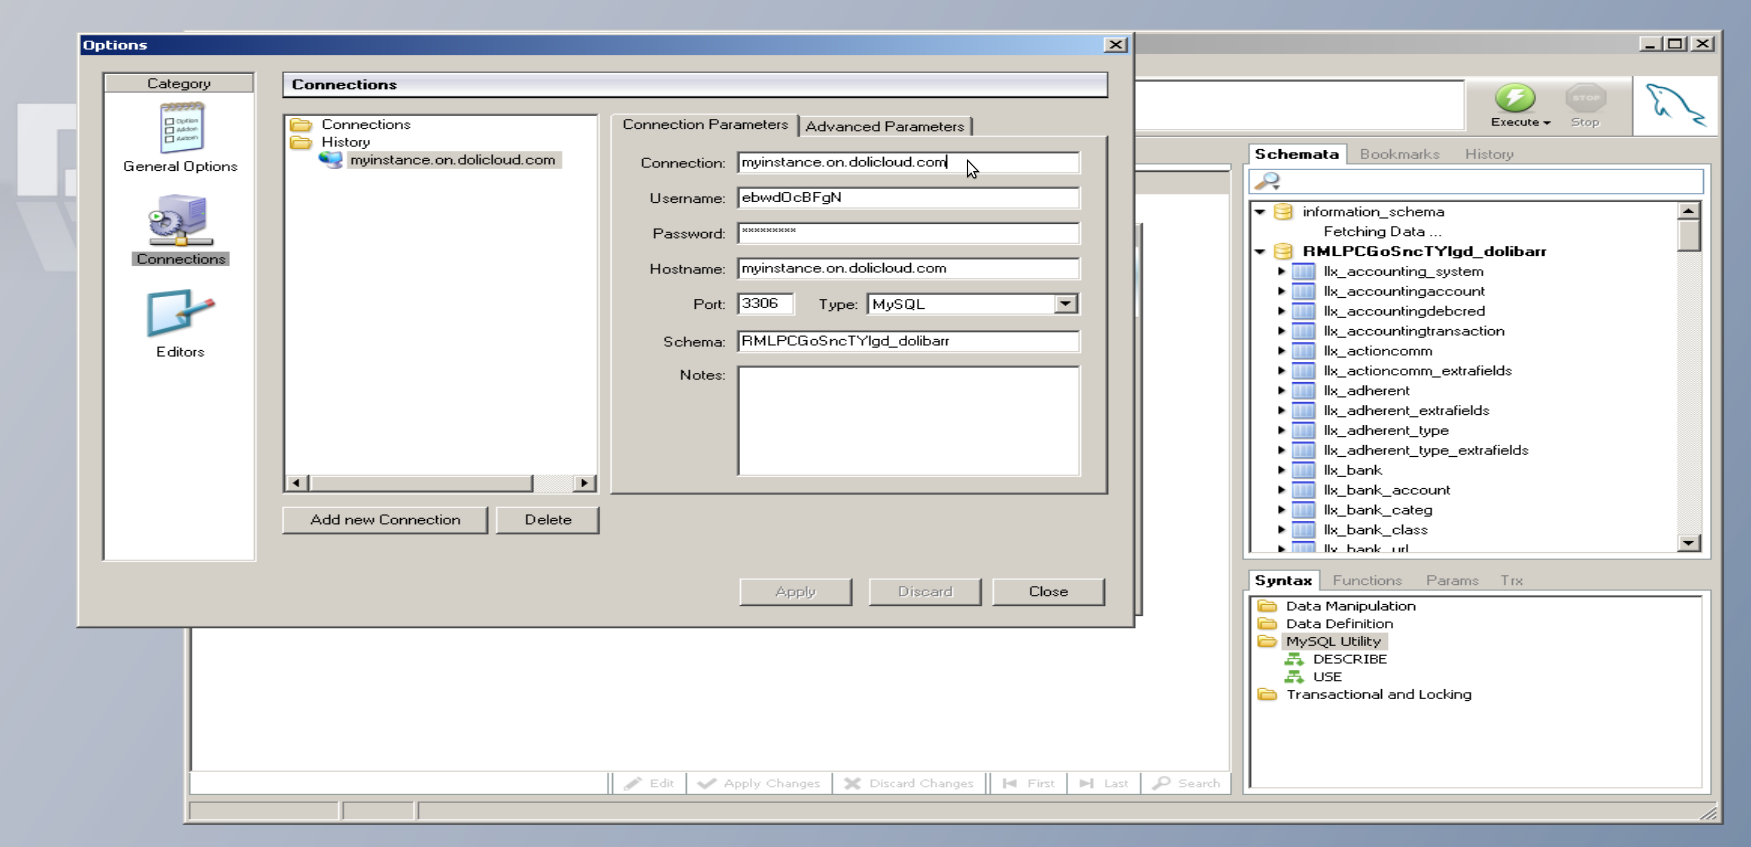The height and width of the screenshot is (847, 1751).
Task: Open the Editors category icon
Action: tap(180, 314)
